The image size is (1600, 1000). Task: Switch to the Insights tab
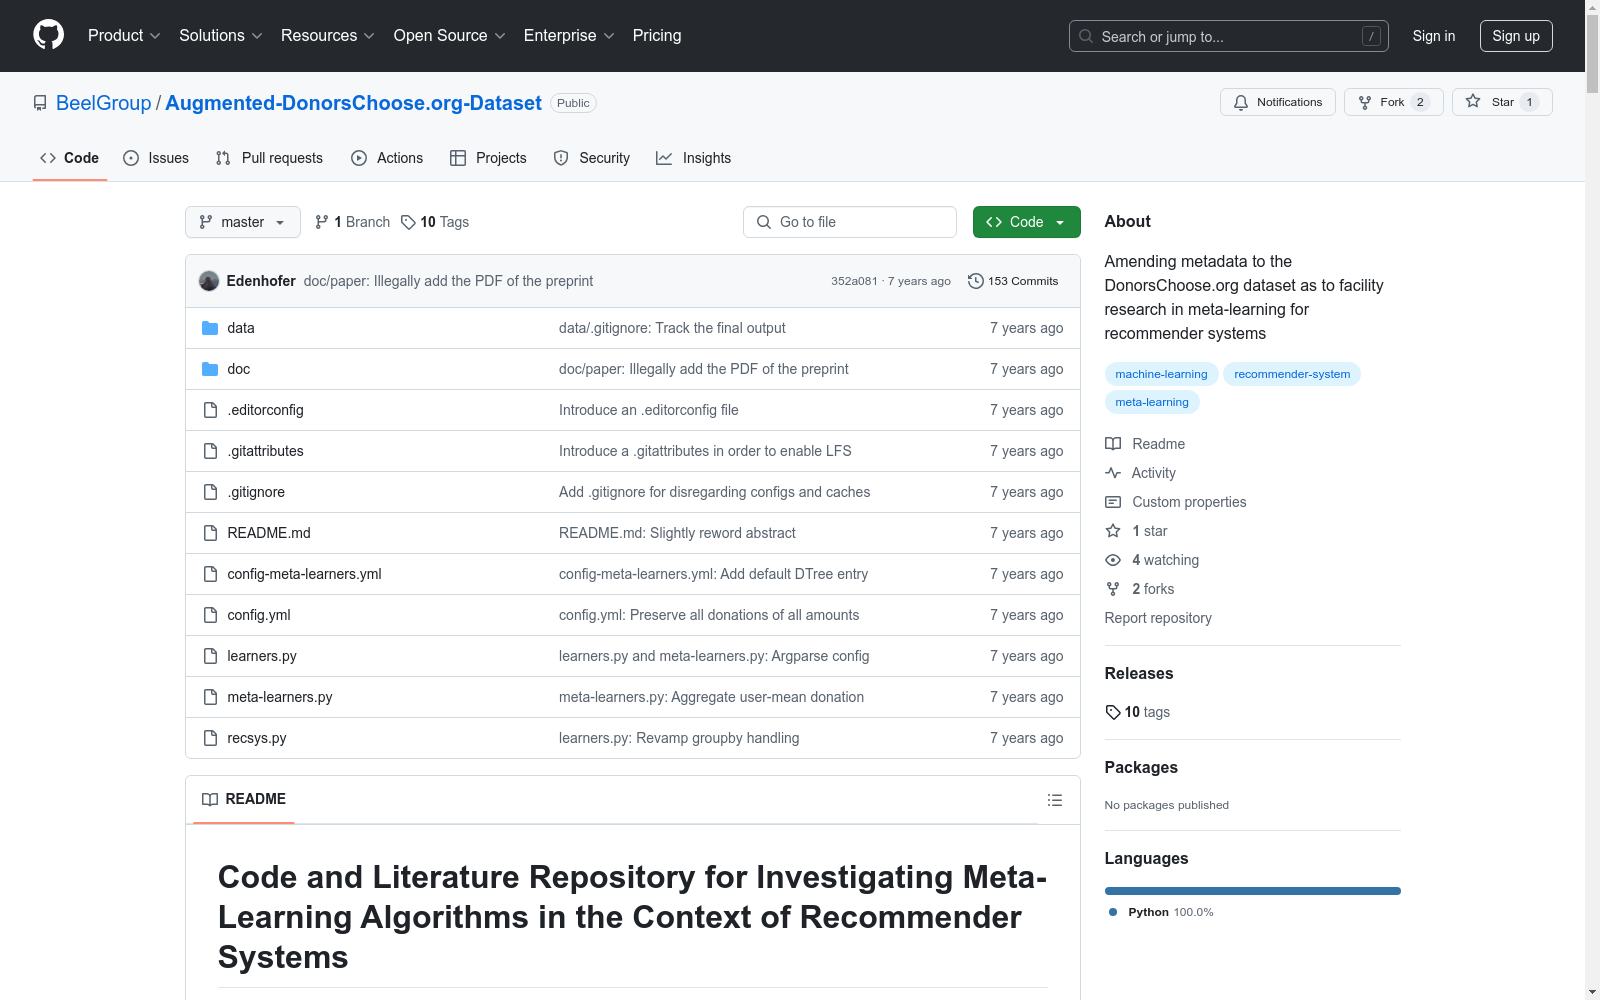[693, 158]
